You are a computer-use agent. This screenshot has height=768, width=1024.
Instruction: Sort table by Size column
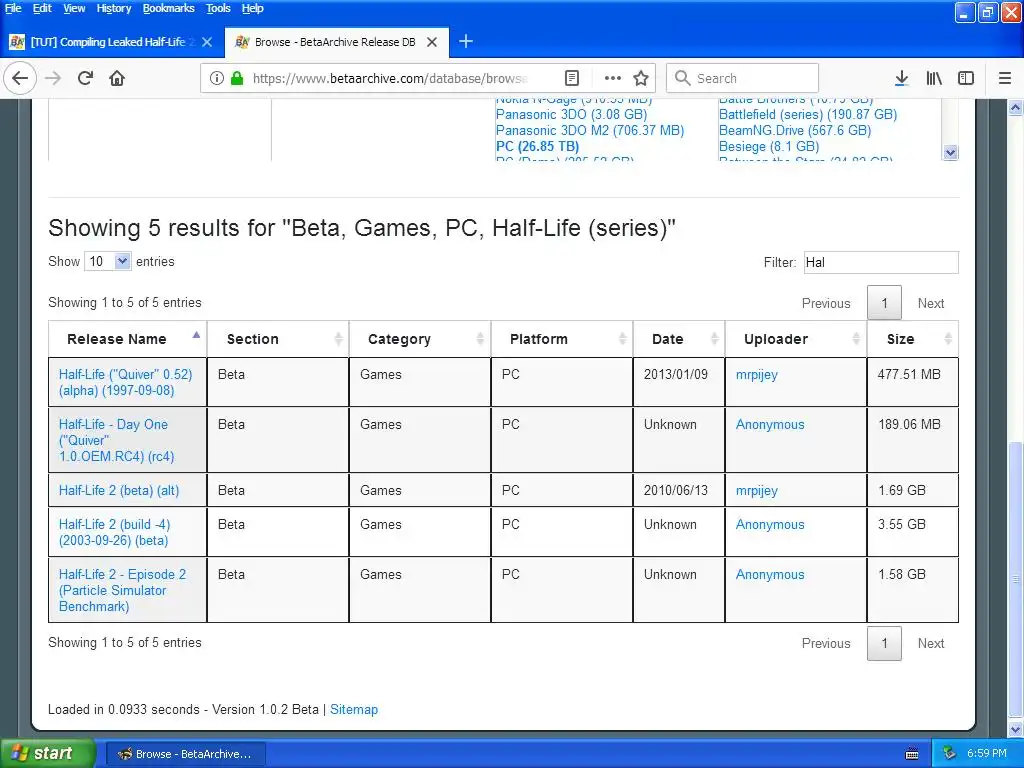pyautogui.click(x=912, y=339)
